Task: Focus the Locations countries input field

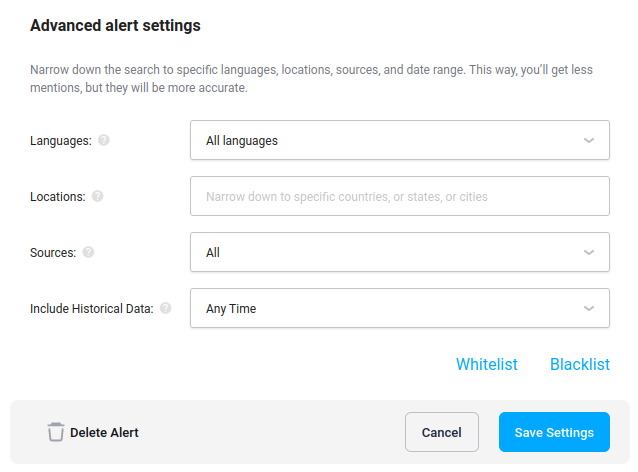Action: [400, 196]
